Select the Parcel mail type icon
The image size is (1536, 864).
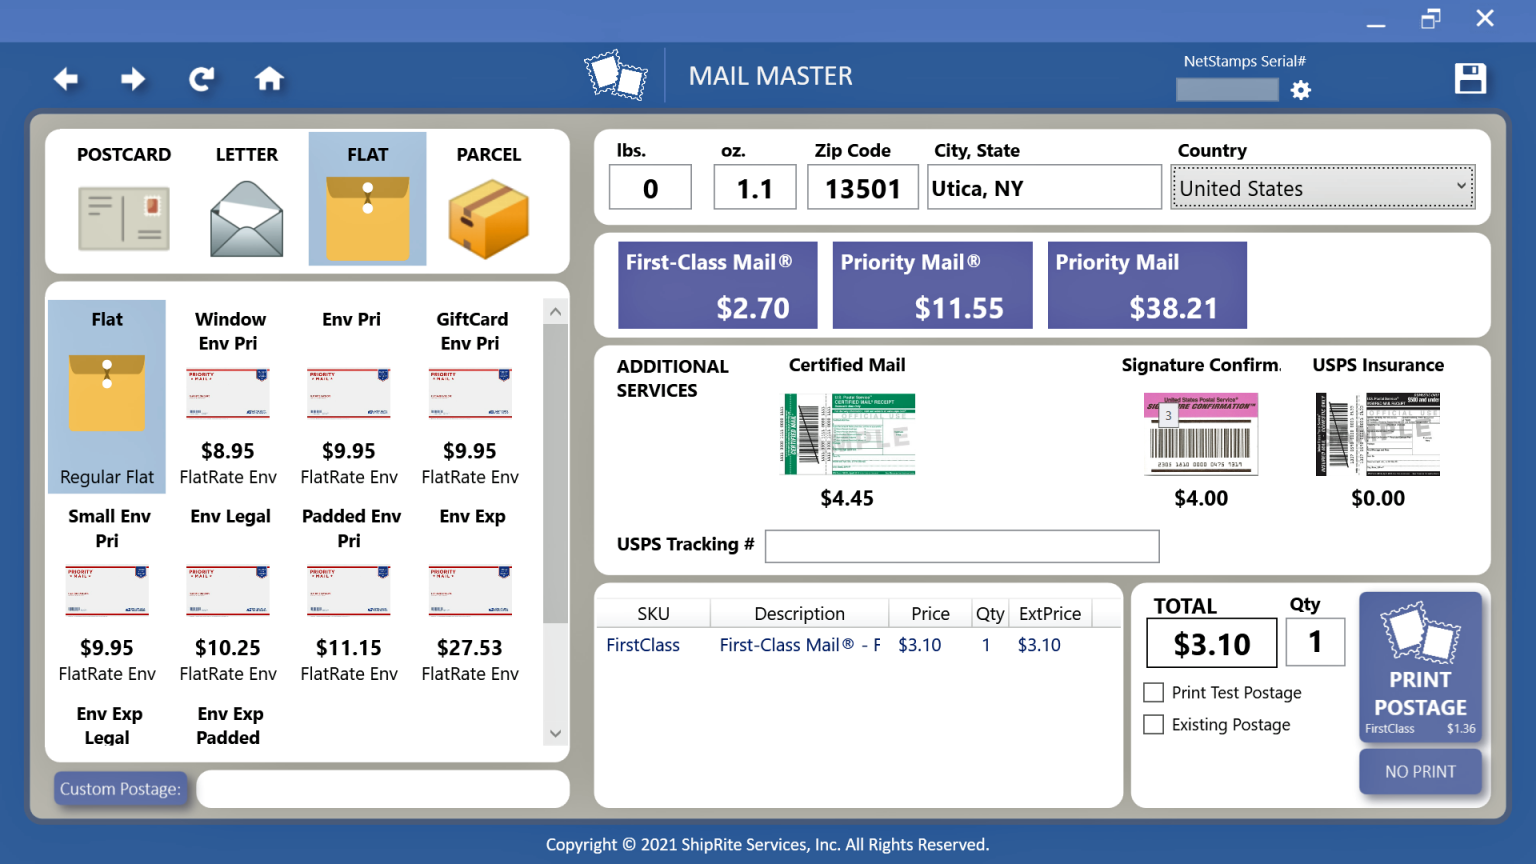pyautogui.click(x=489, y=218)
